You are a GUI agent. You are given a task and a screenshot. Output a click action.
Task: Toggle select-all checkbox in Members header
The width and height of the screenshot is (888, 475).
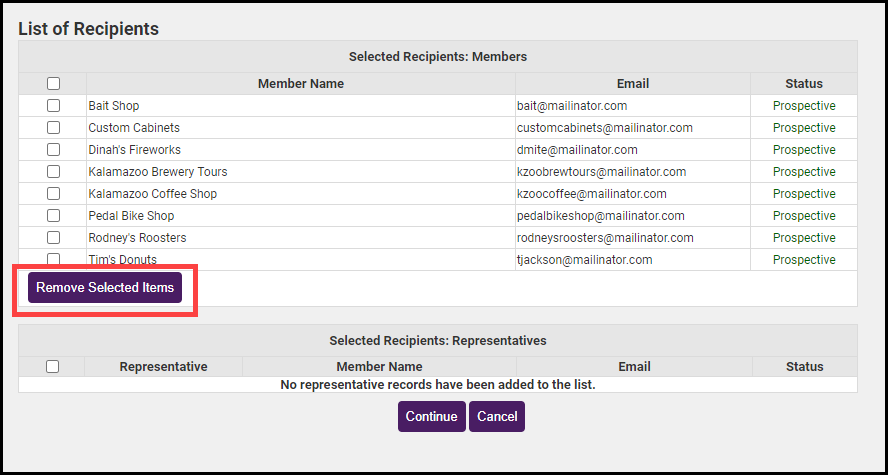pyautogui.click(x=53, y=84)
